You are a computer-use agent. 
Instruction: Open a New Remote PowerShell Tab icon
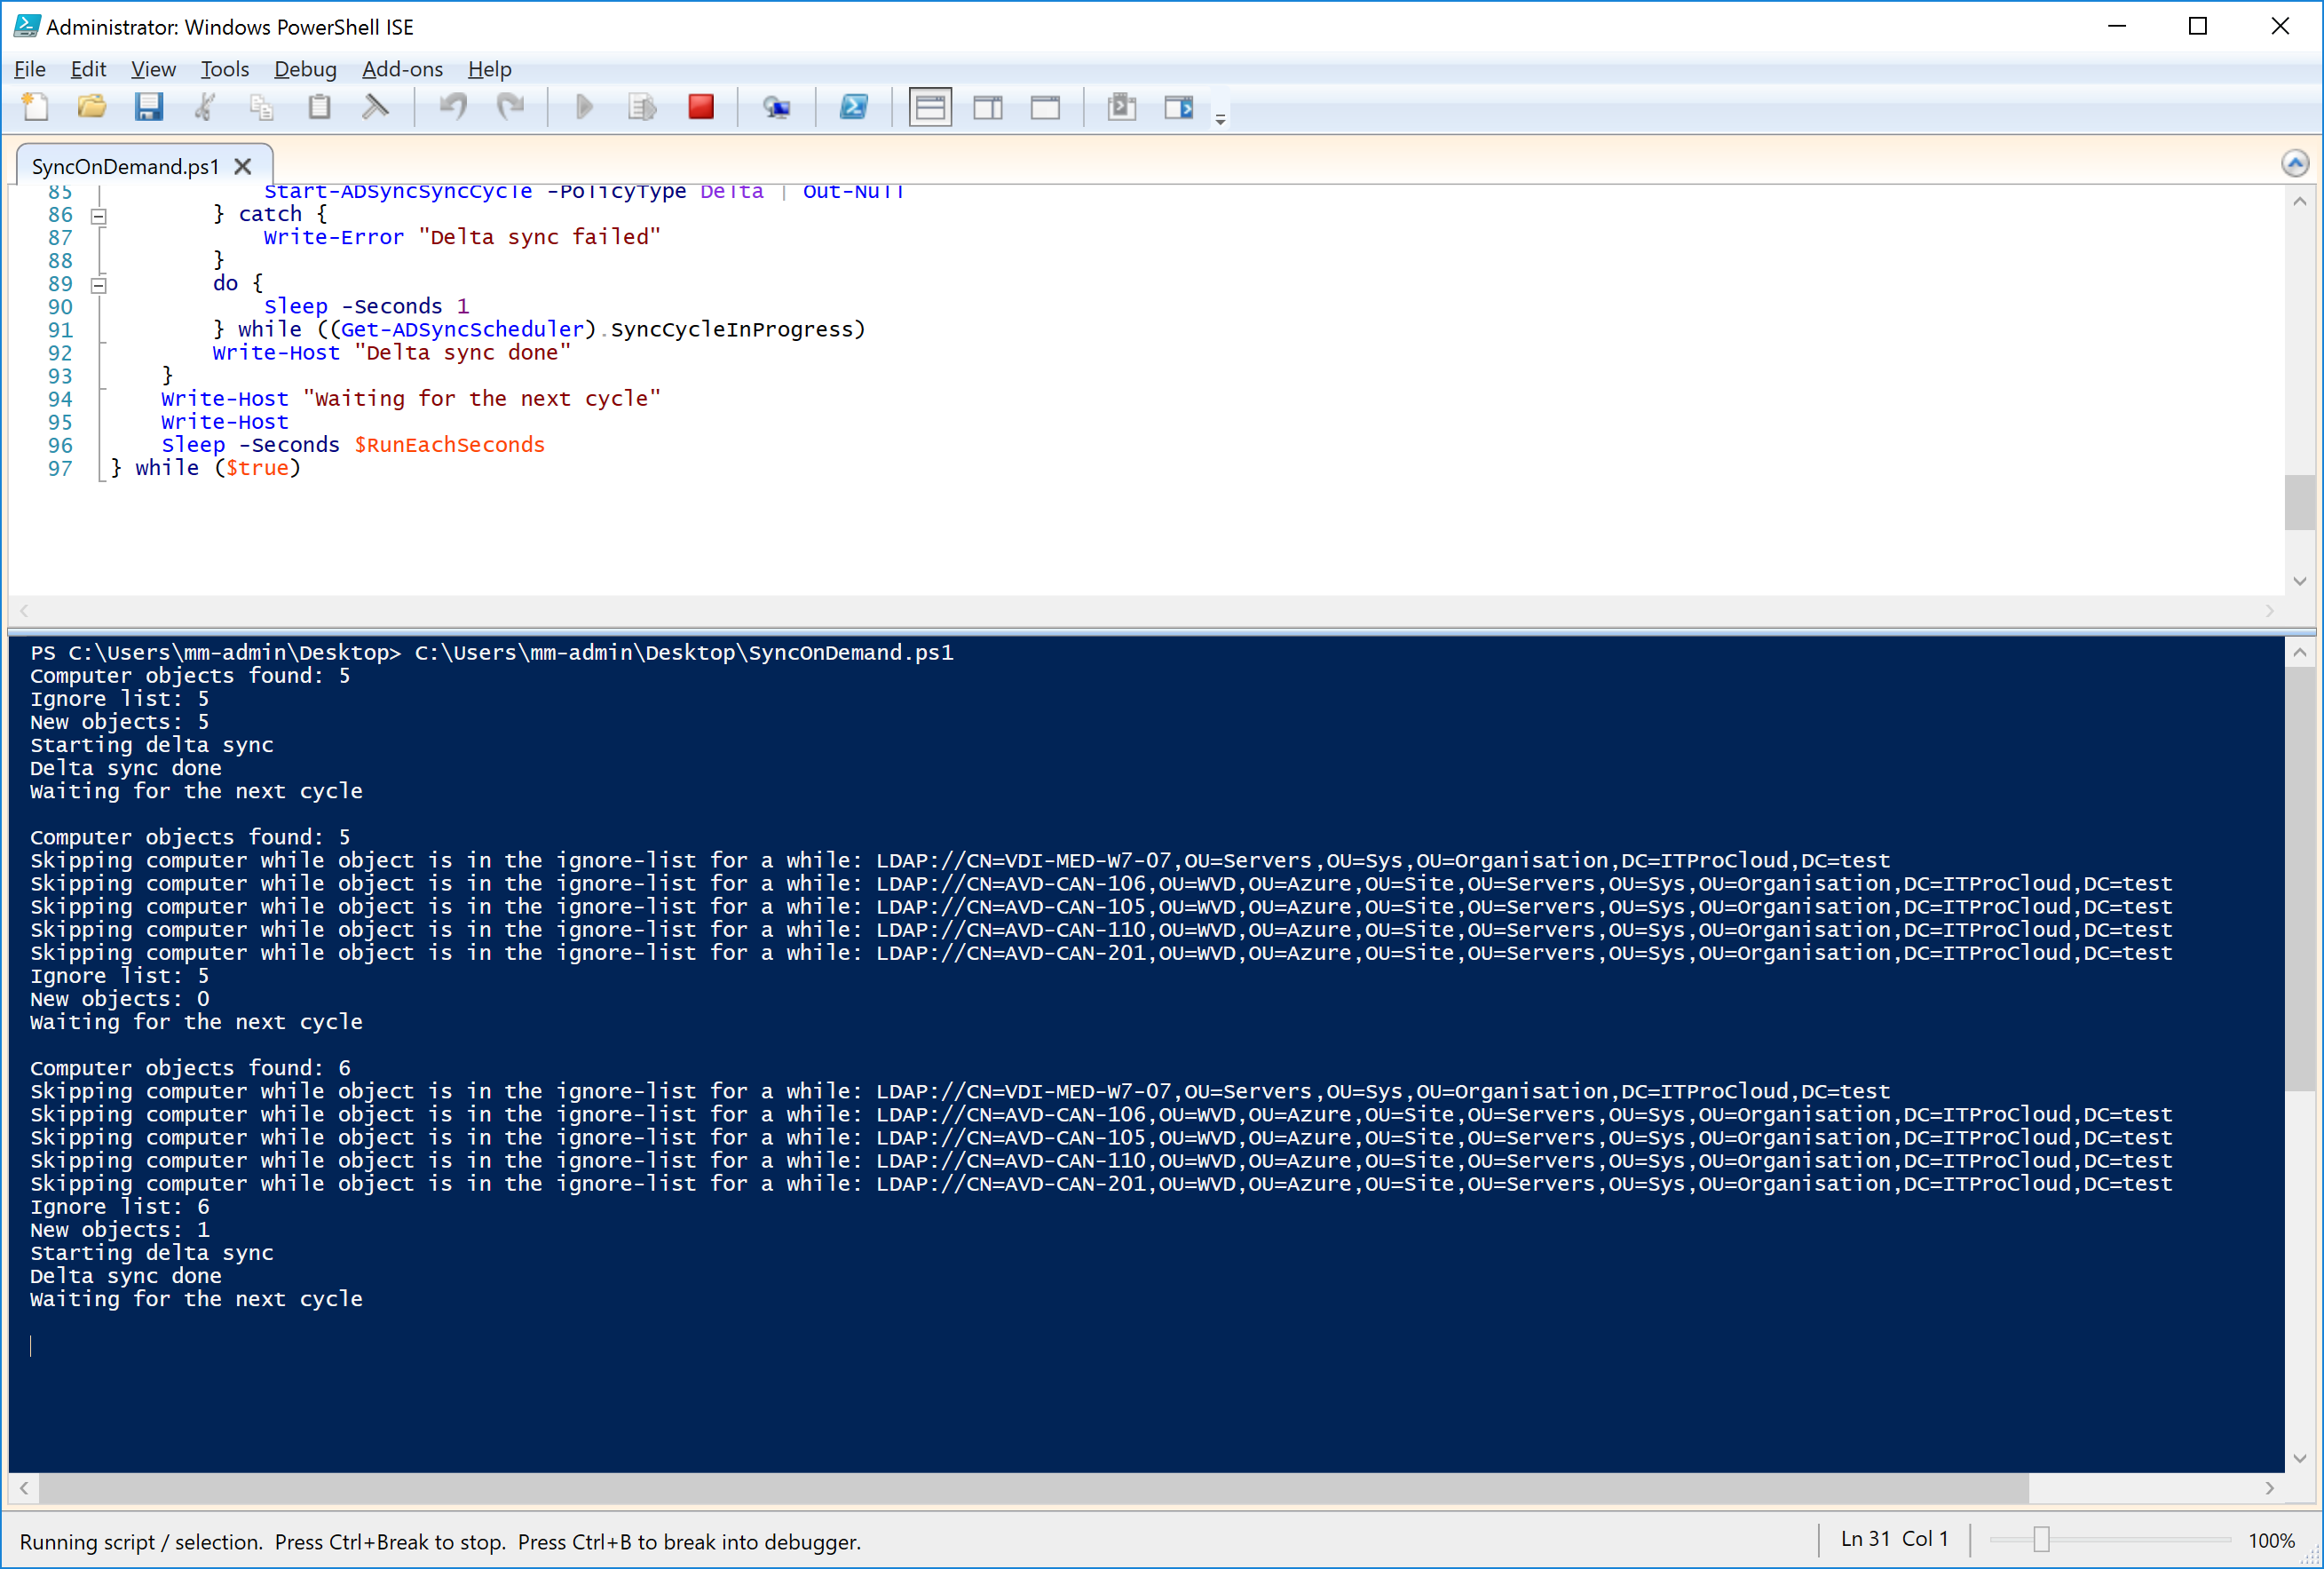tap(778, 106)
